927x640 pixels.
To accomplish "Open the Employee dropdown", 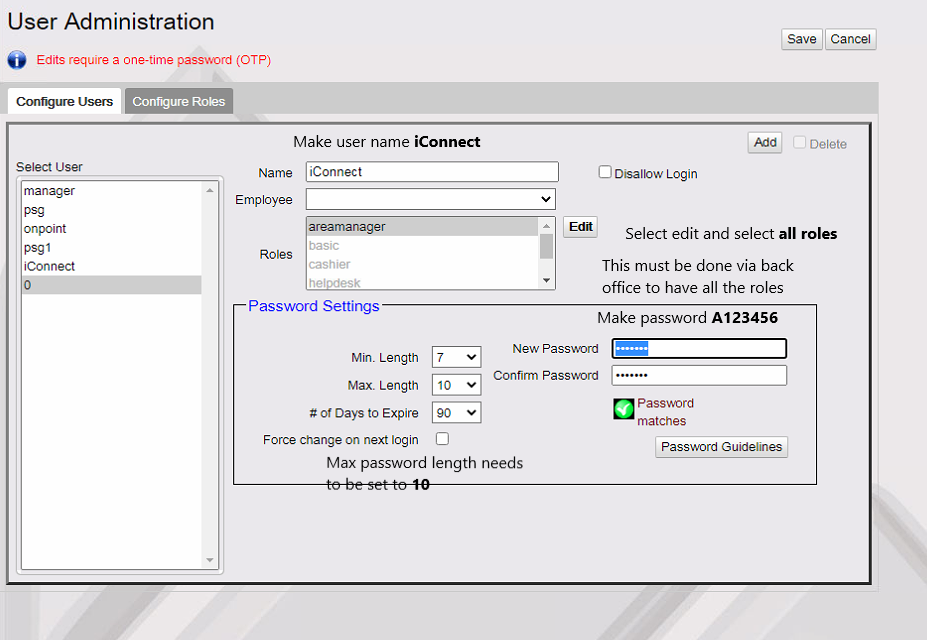I will pyautogui.click(x=430, y=199).
